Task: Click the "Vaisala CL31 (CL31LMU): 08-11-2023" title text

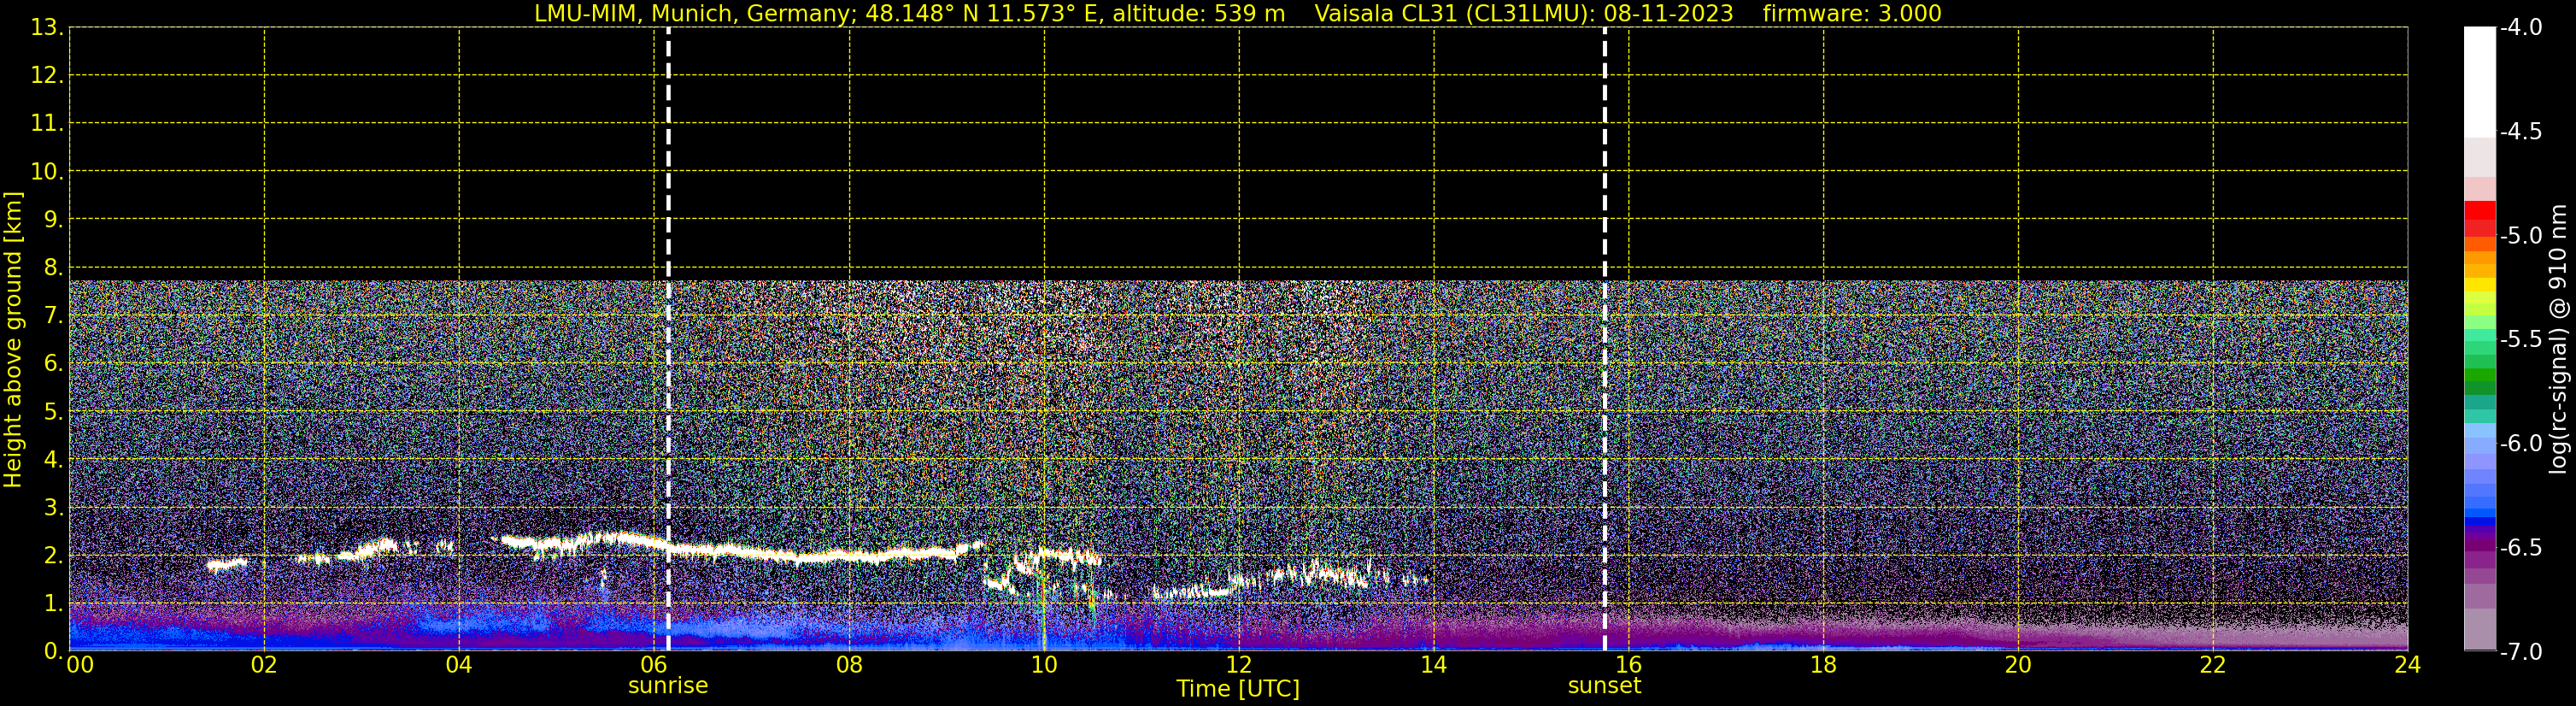Action: coord(1524,14)
